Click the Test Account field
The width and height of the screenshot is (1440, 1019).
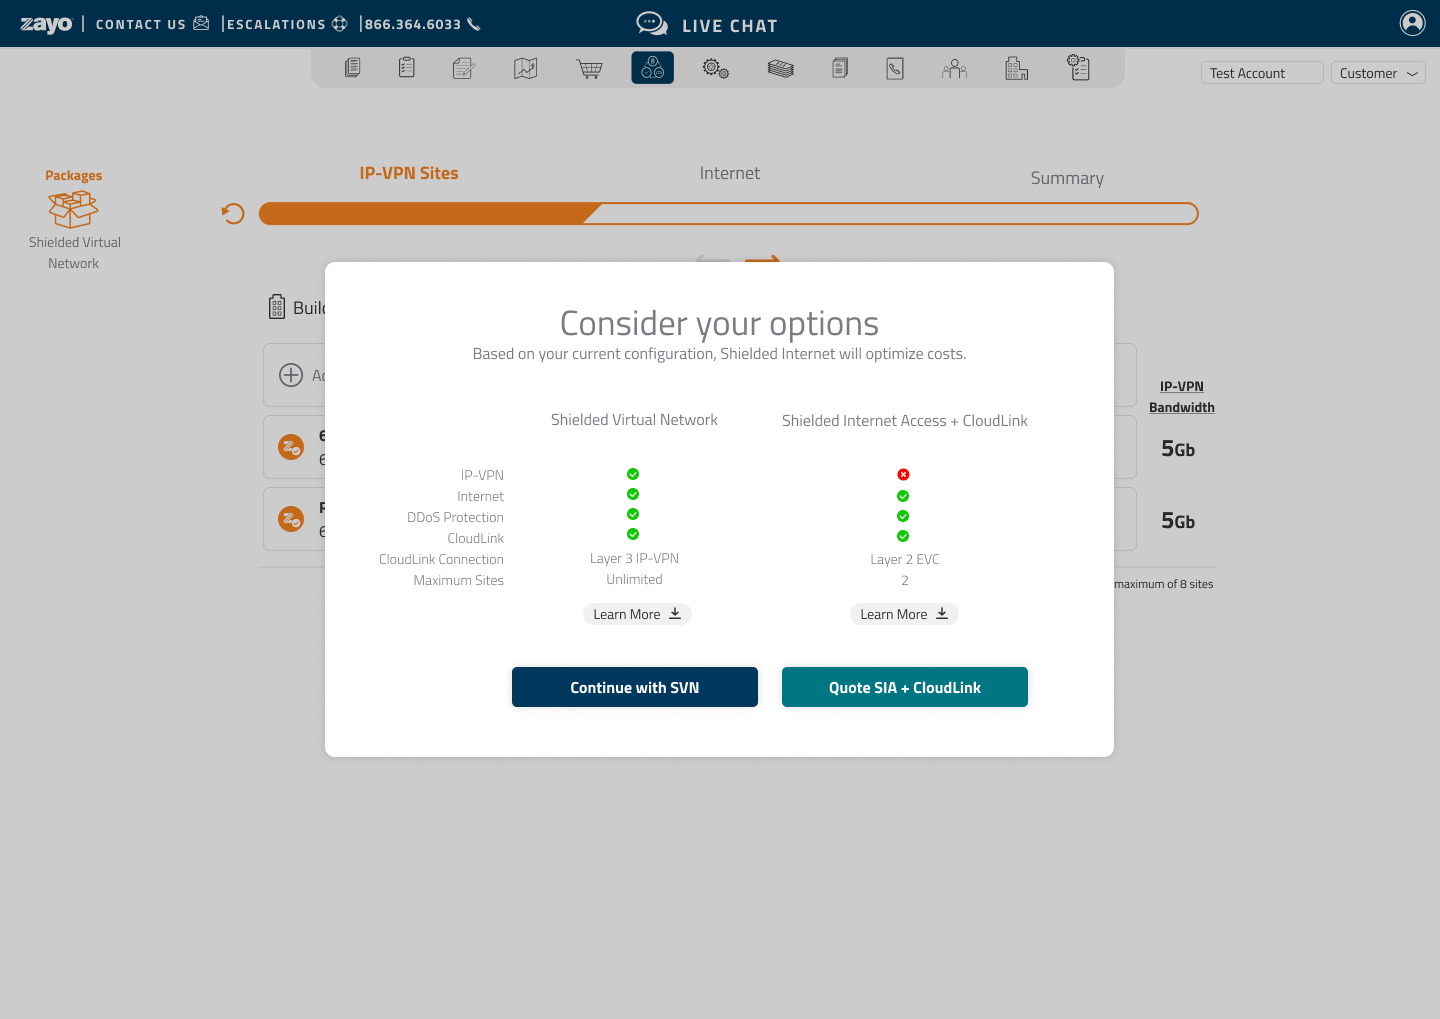click(1262, 73)
